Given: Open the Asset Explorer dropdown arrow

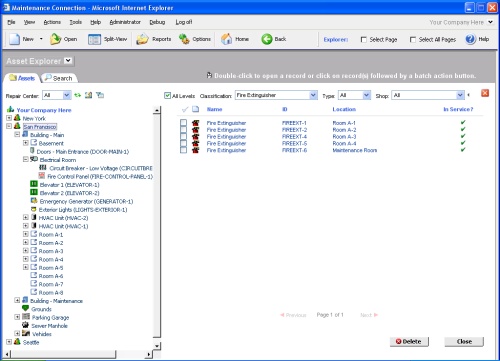Looking at the screenshot, I should pyautogui.click(x=68, y=61).
